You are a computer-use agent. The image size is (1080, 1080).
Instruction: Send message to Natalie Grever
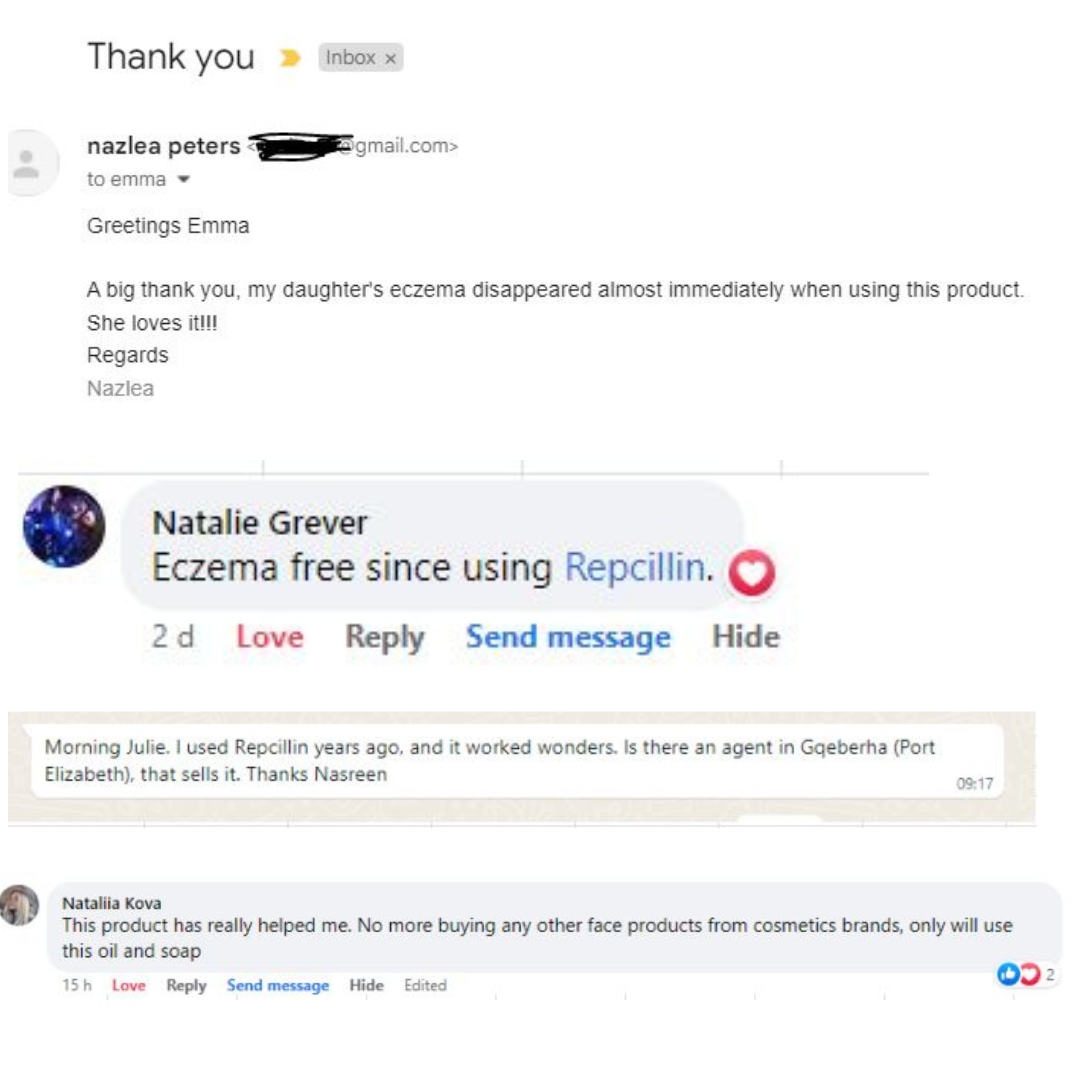[568, 637]
